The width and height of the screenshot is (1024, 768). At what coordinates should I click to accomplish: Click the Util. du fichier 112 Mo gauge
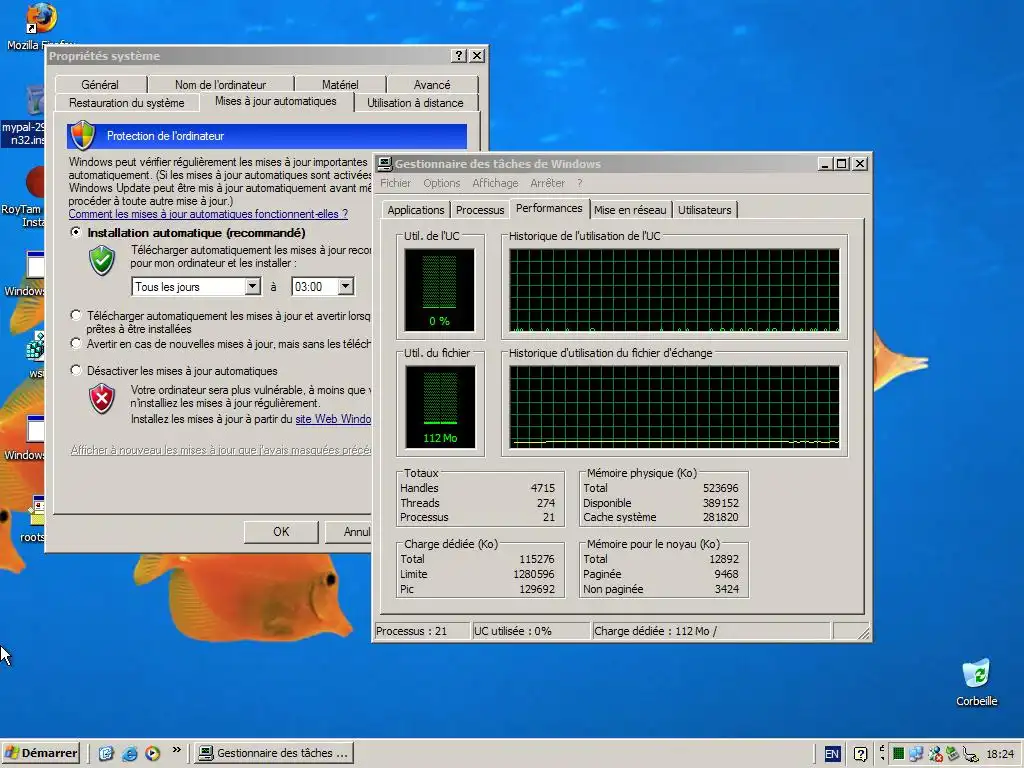pyautogui.click(x=440, y=406)
